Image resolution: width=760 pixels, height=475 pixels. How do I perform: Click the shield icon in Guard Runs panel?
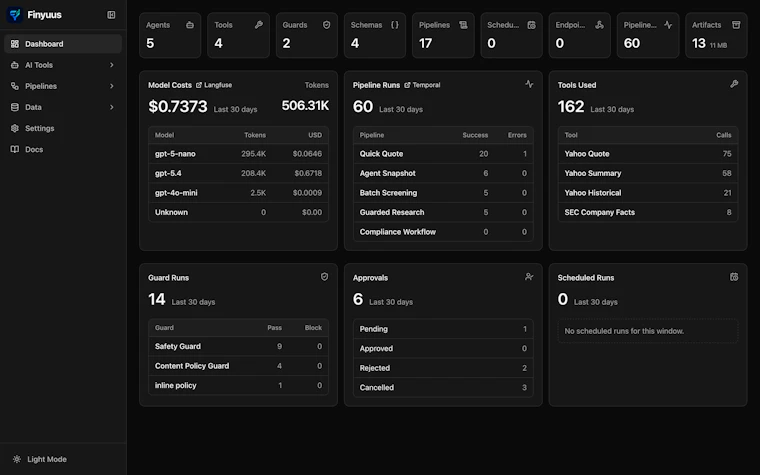pos(325,277)
